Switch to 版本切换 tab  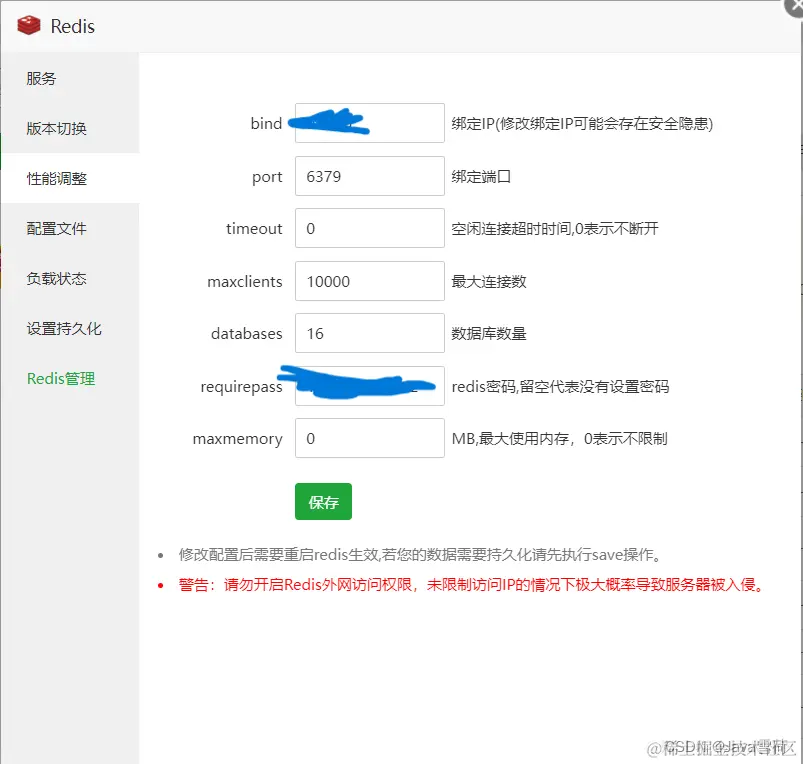70,129
